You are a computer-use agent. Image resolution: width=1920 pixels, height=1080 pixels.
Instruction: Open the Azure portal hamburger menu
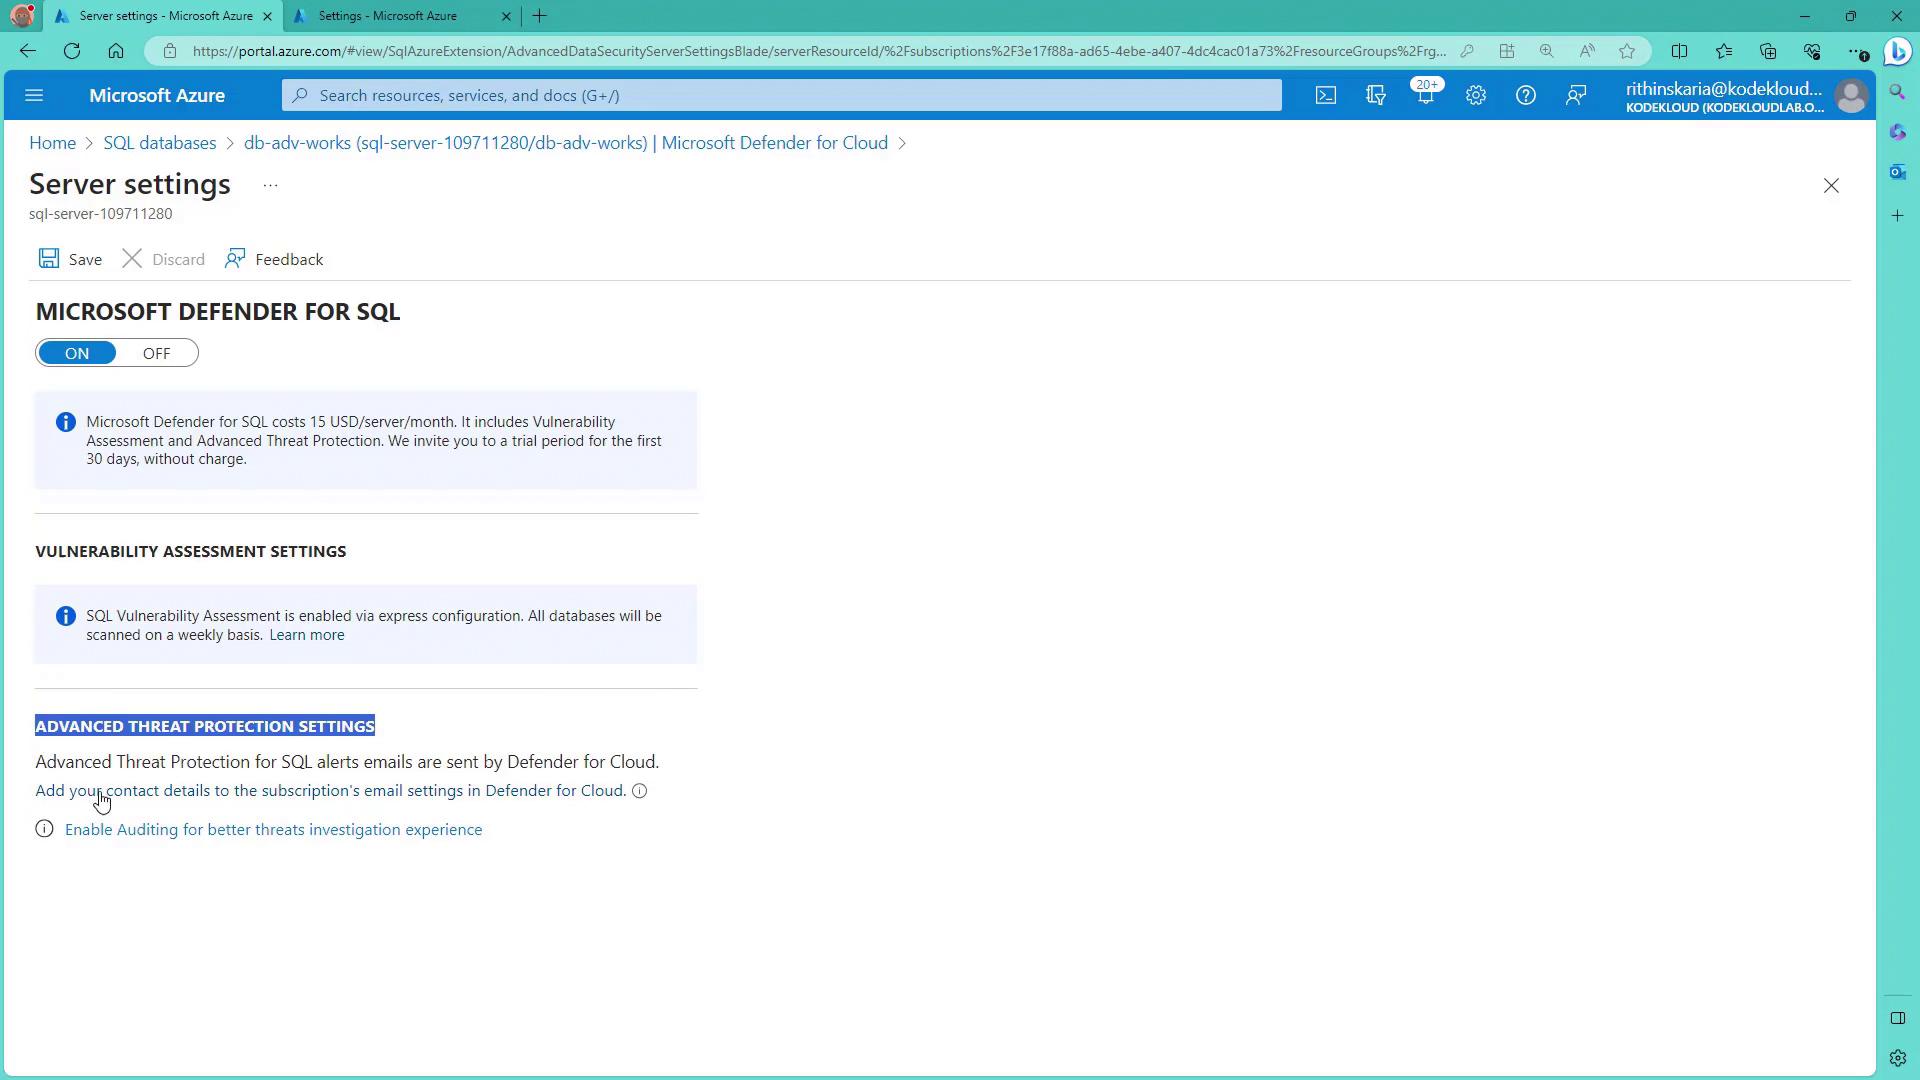34,95
